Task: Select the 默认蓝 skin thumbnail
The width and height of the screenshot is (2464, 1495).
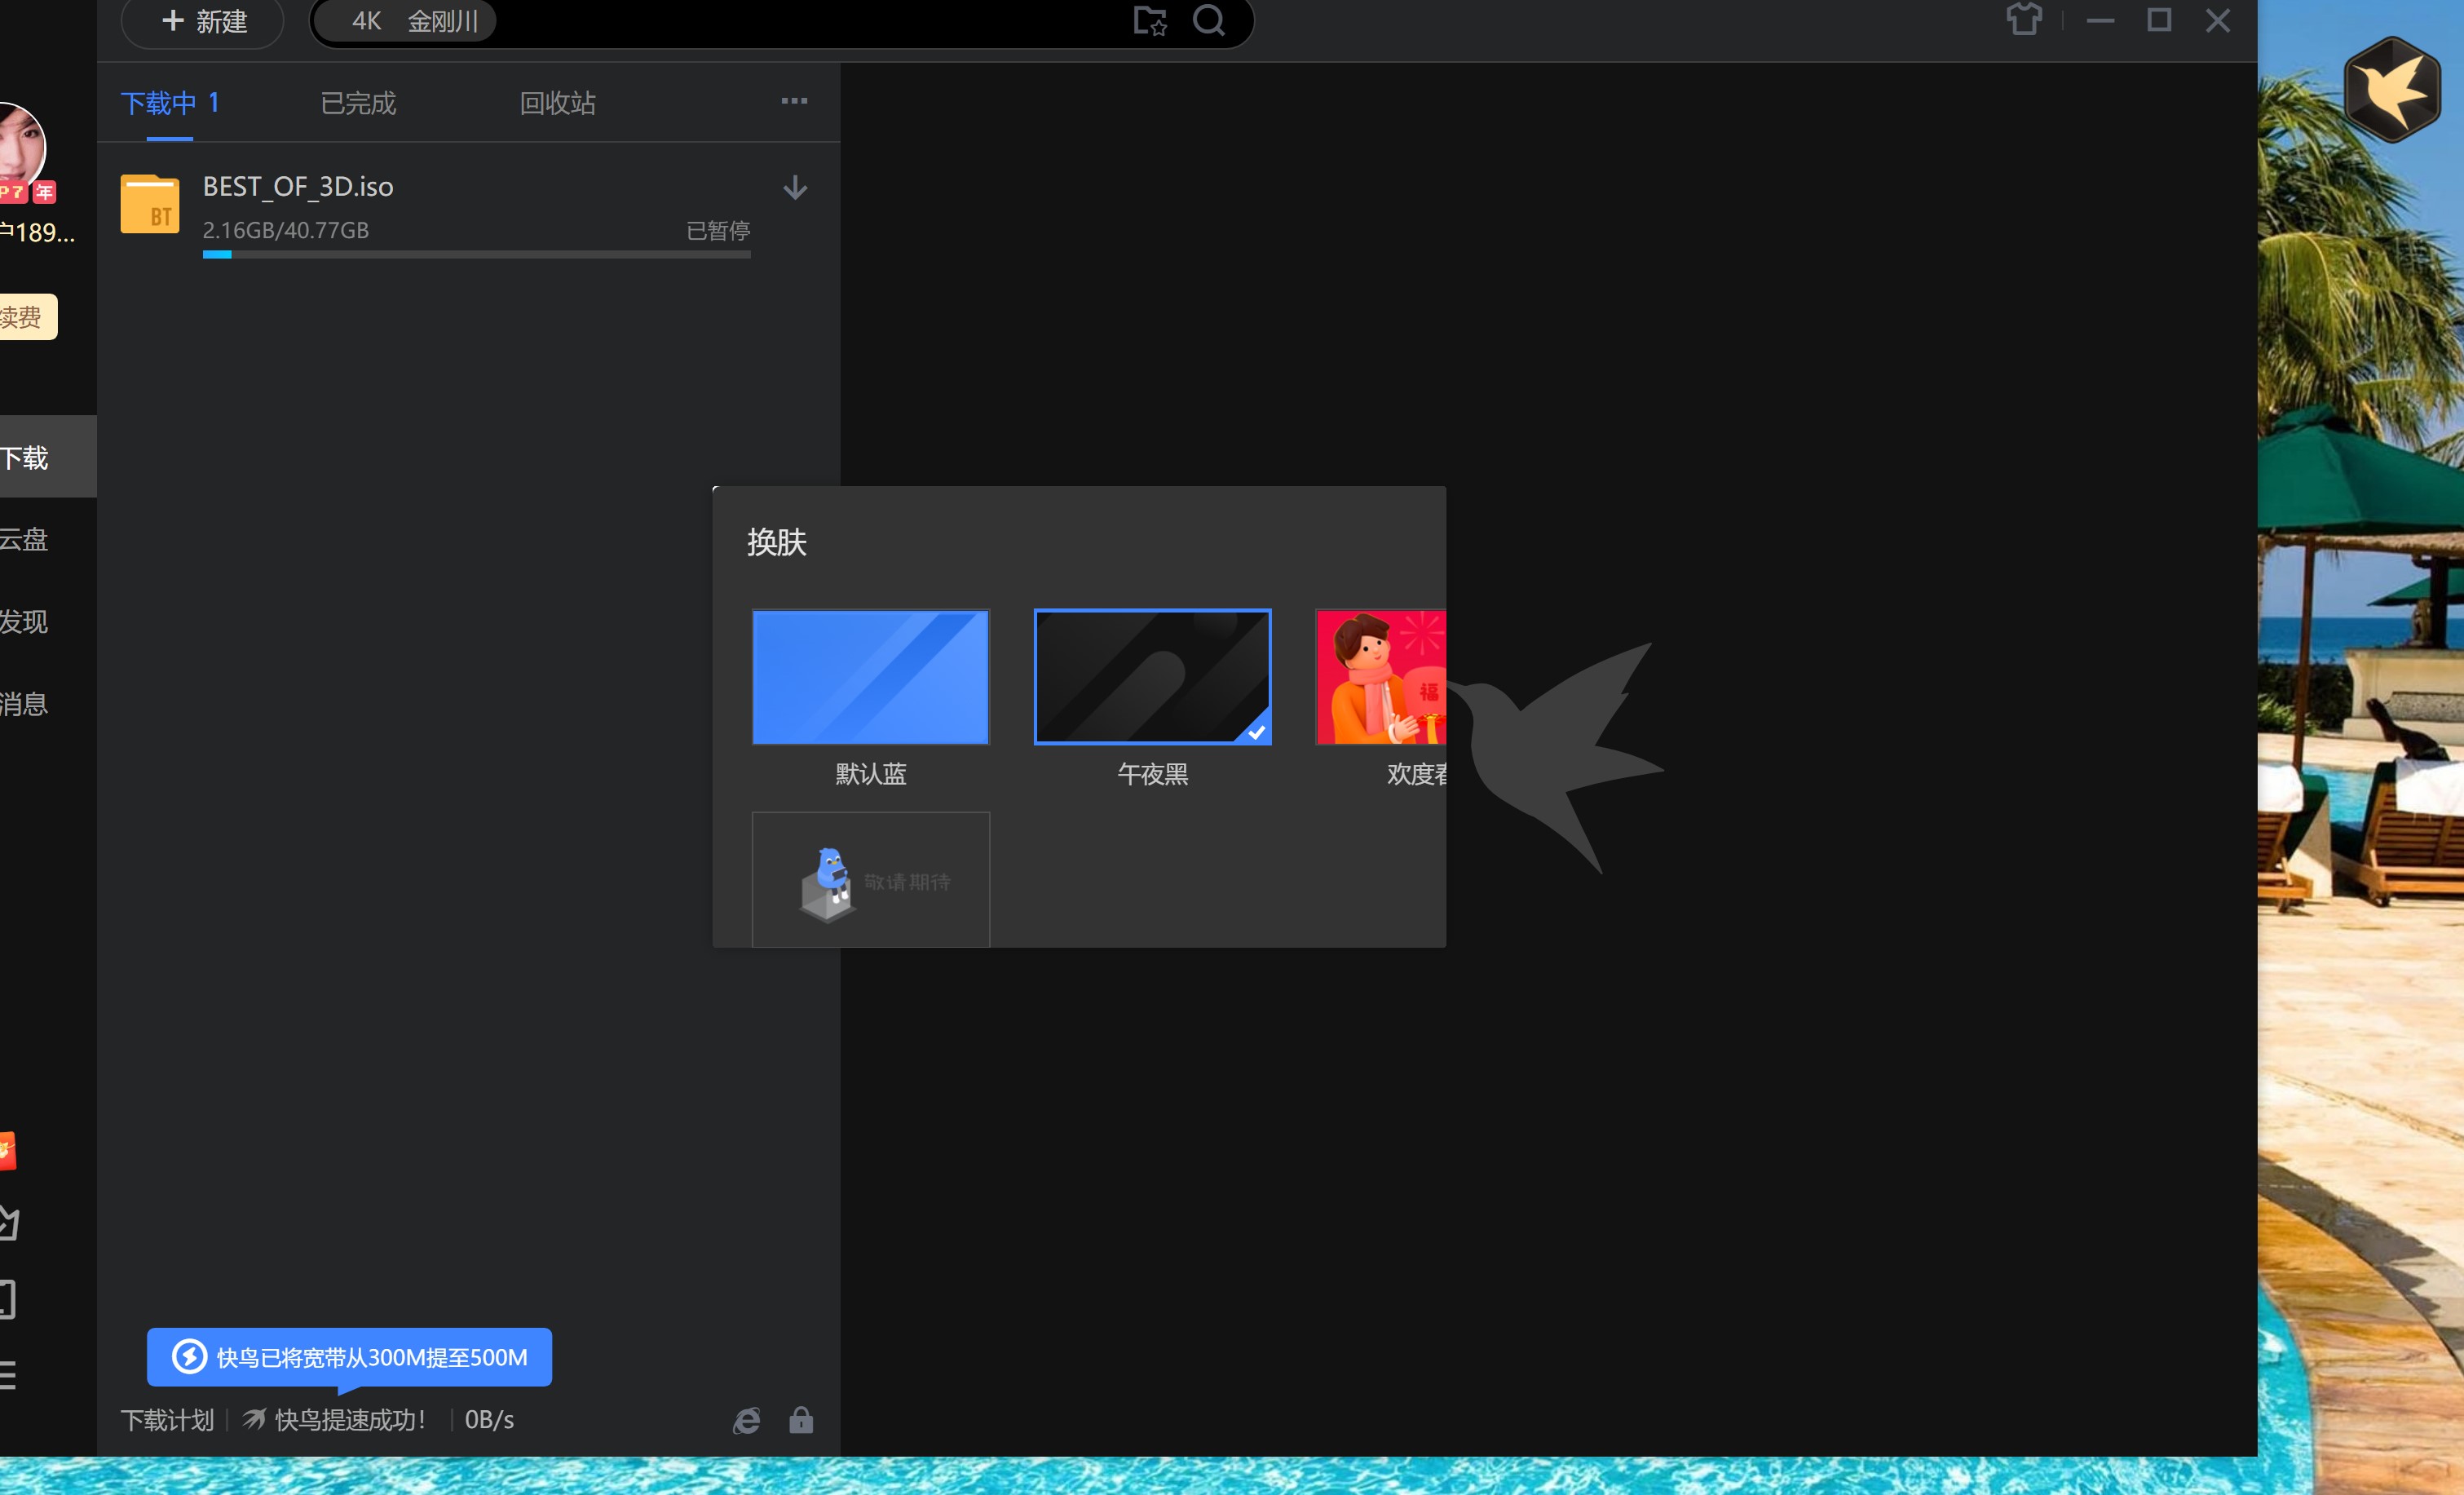Action: 870,677
